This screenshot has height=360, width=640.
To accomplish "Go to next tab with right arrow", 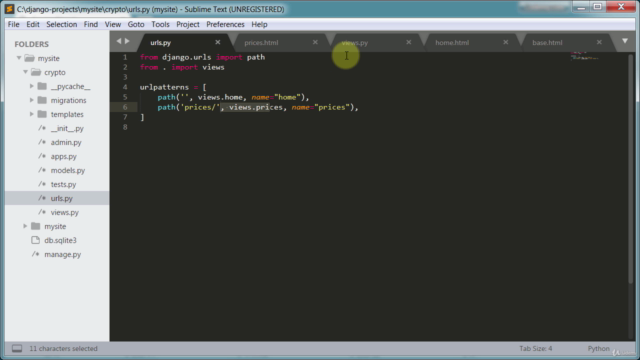I will pos(127,41).
